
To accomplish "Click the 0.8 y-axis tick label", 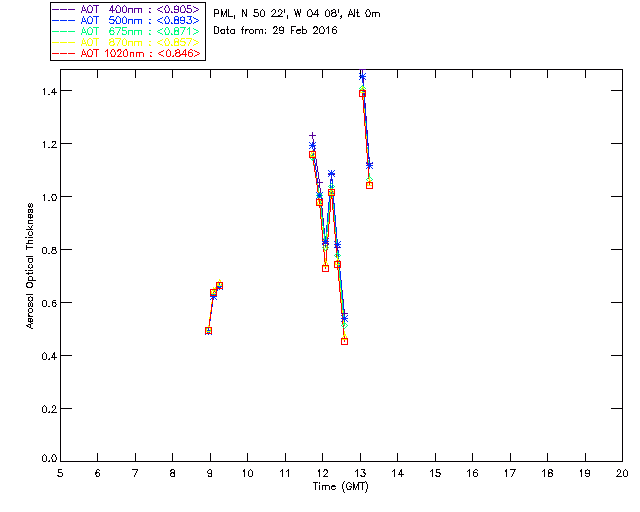I will 49,250.
